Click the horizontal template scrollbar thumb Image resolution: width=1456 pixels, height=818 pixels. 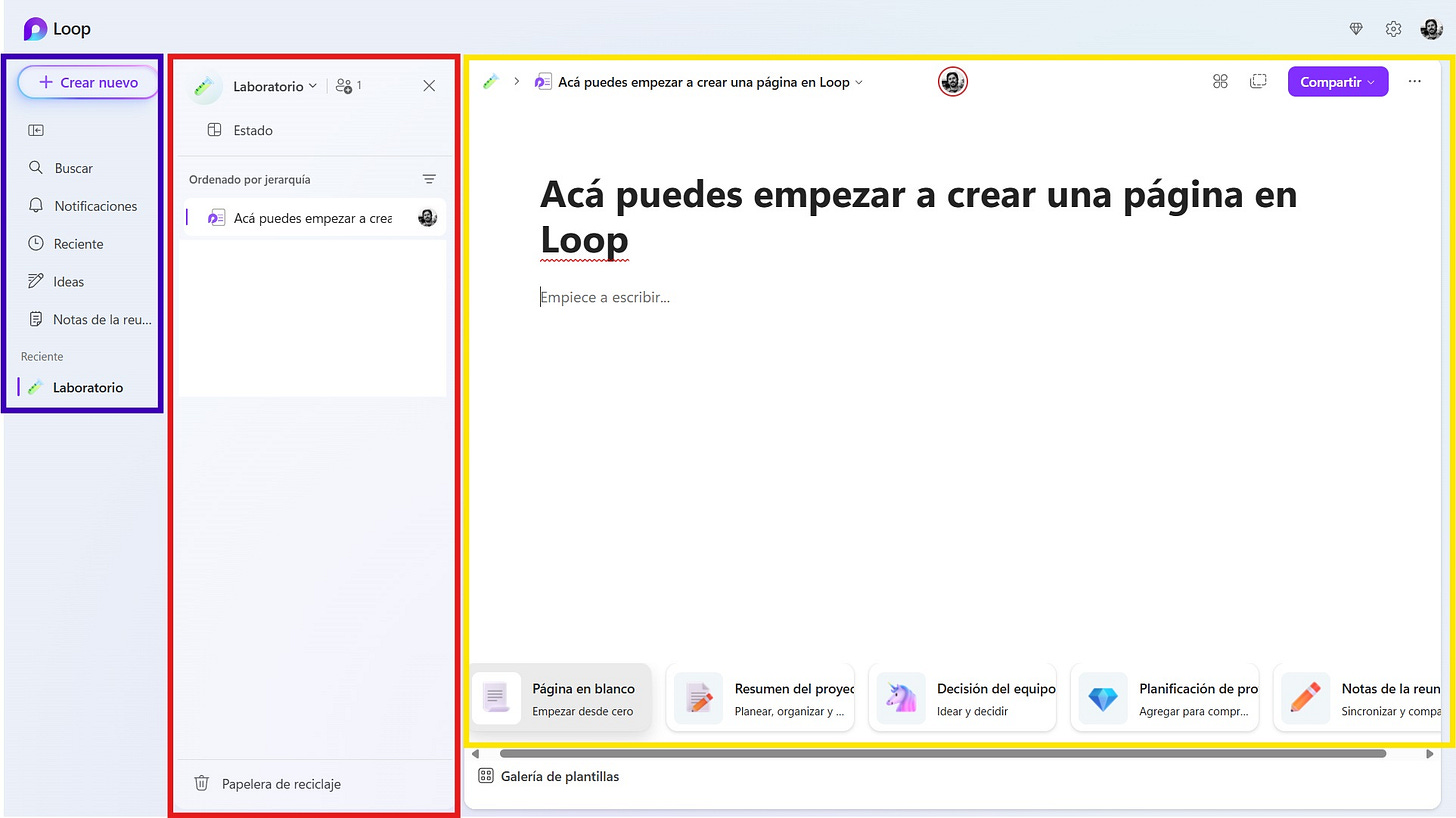[x=942, y=754]
